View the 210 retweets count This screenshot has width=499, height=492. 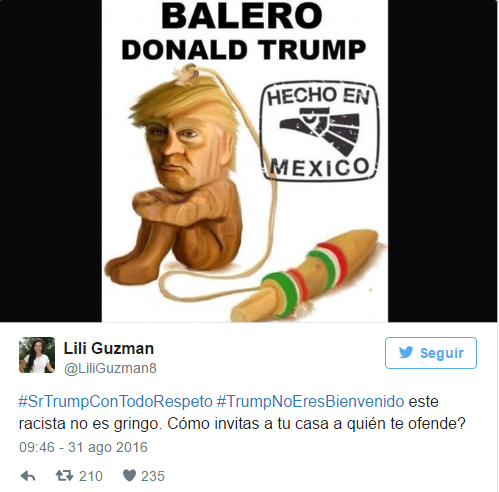91,476
